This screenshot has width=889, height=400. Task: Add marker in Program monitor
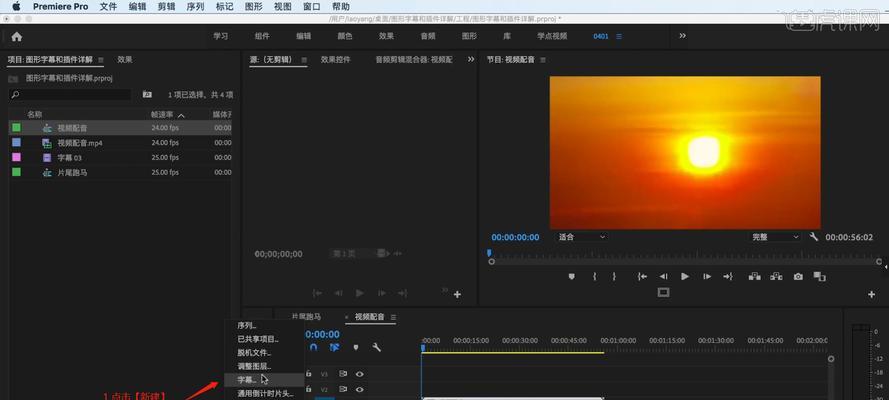pos(572,276)
